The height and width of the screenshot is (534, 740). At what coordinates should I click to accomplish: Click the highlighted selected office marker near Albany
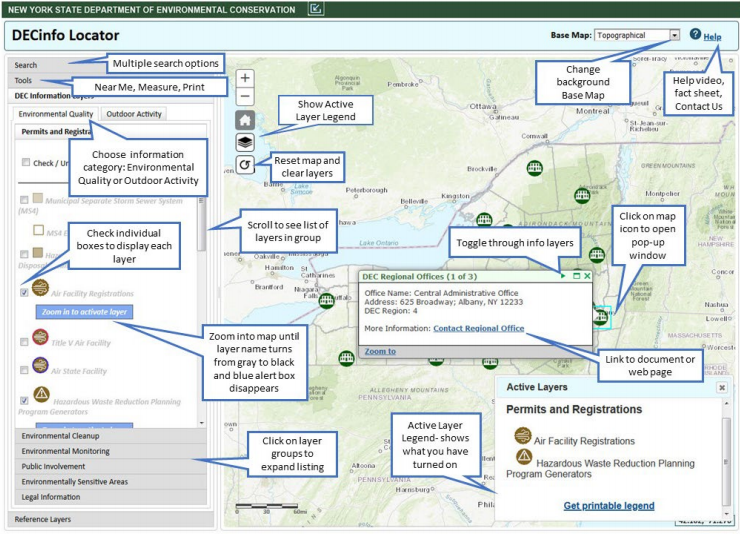coord(601,317)
